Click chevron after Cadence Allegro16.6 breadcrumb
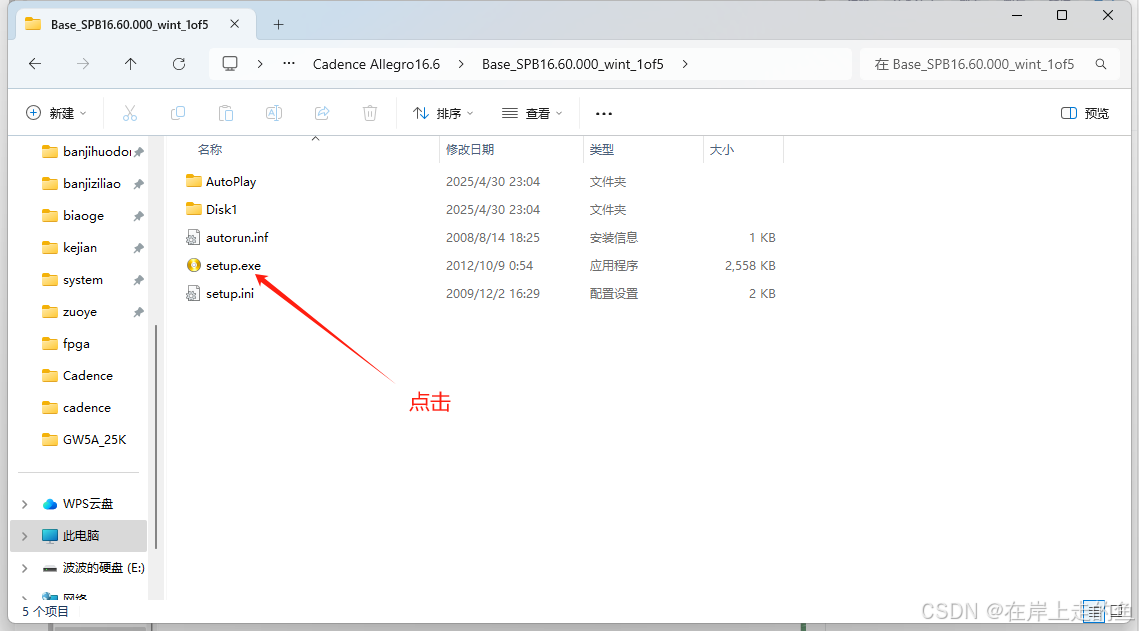The height and width of the screenshot is (631, 1139). coord(461,64)
